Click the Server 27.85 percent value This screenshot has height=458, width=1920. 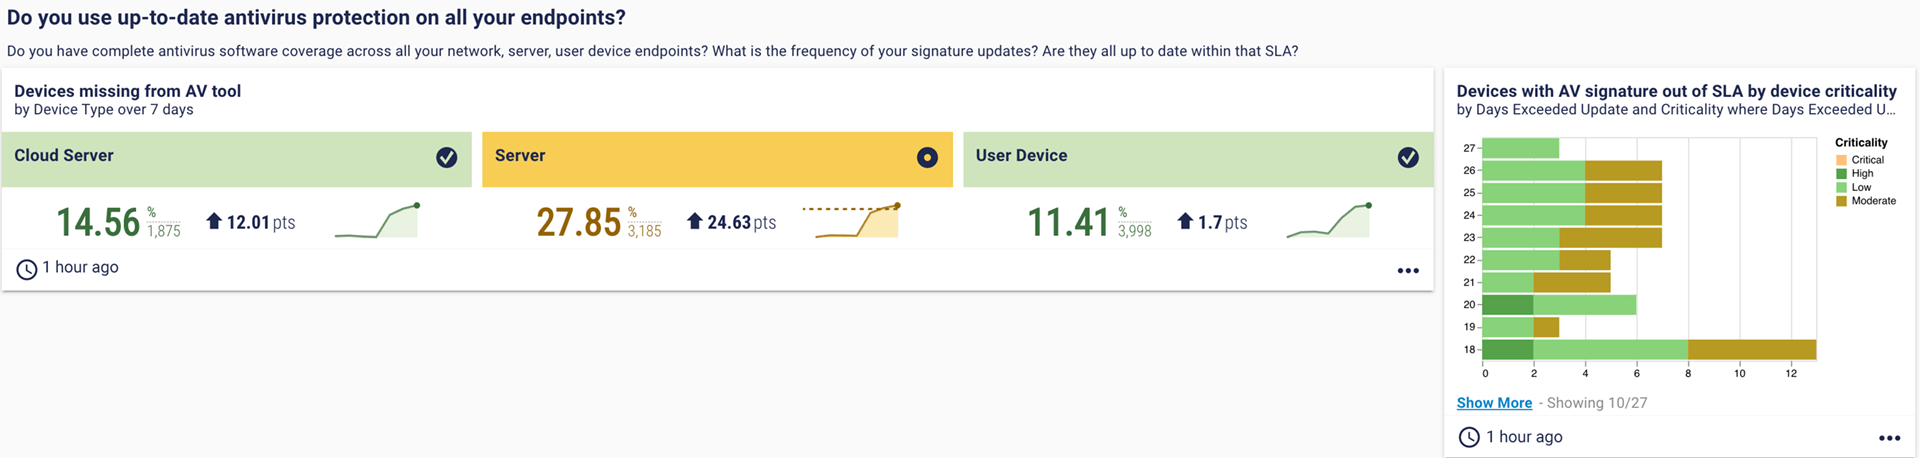coord(579,222)
